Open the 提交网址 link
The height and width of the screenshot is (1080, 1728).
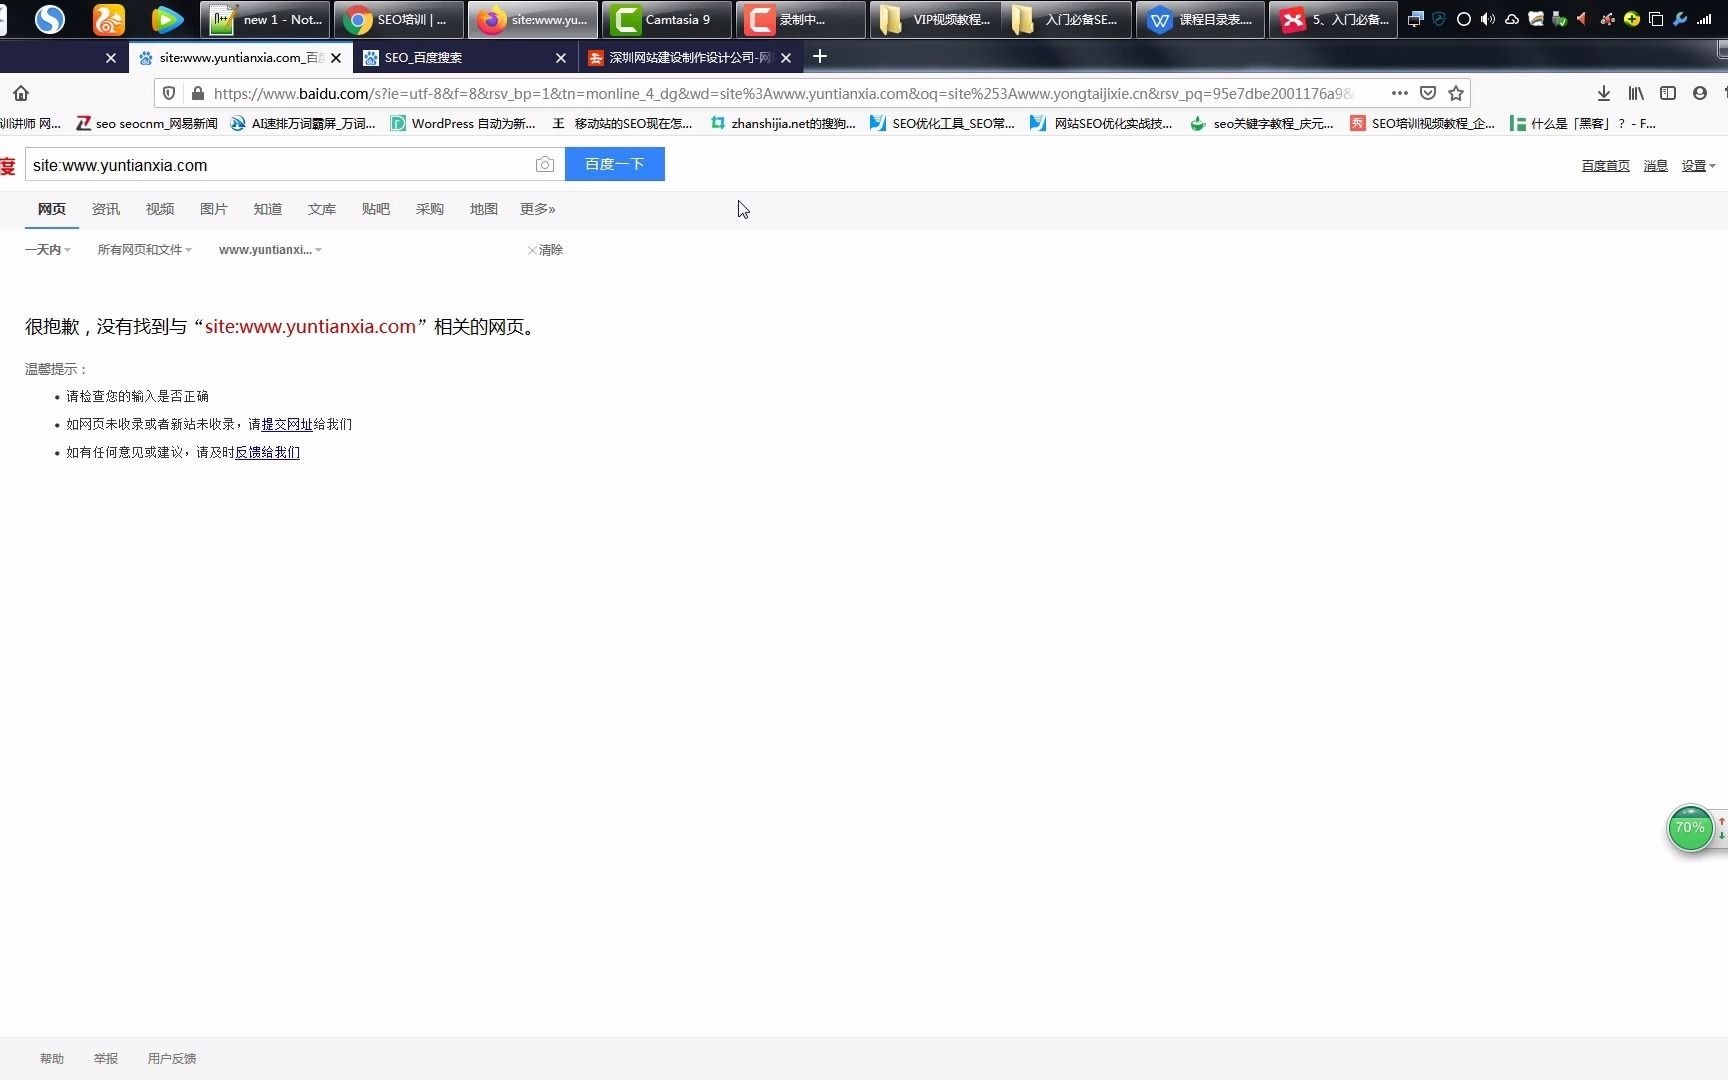(x=287, y=424)
